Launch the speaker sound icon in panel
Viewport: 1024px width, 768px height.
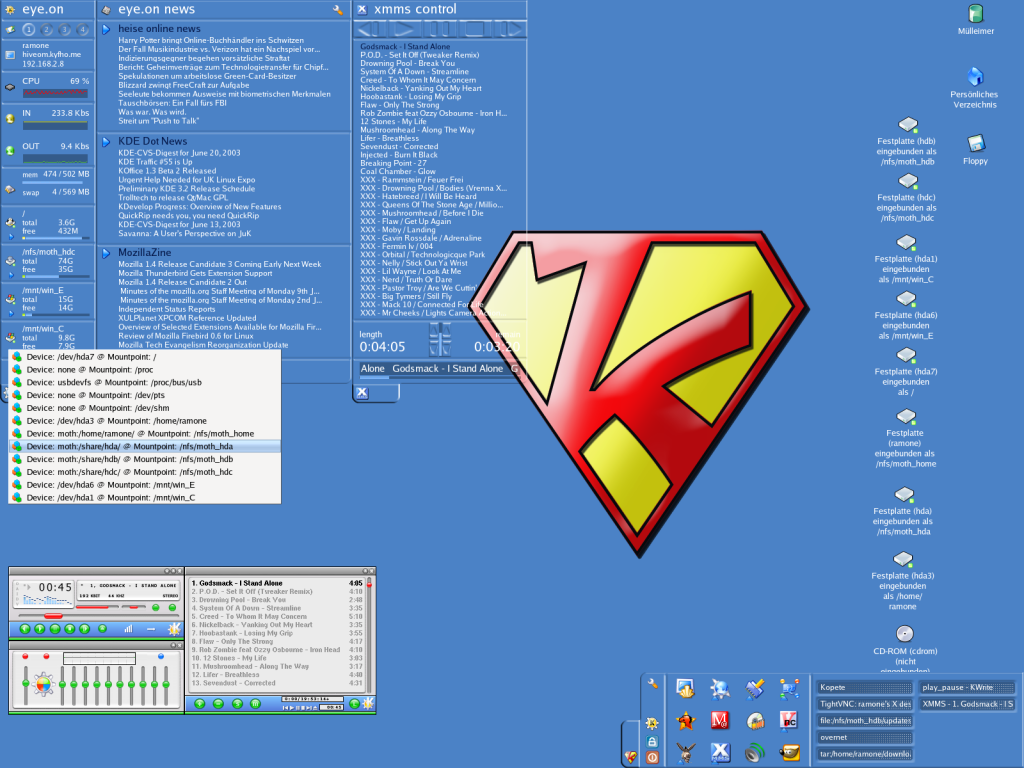point(755,753)
